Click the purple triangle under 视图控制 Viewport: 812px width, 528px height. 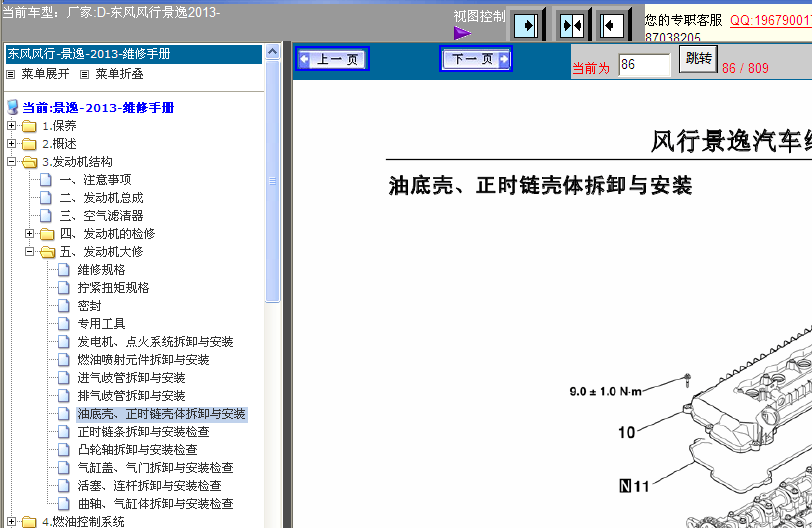(462, 33)
